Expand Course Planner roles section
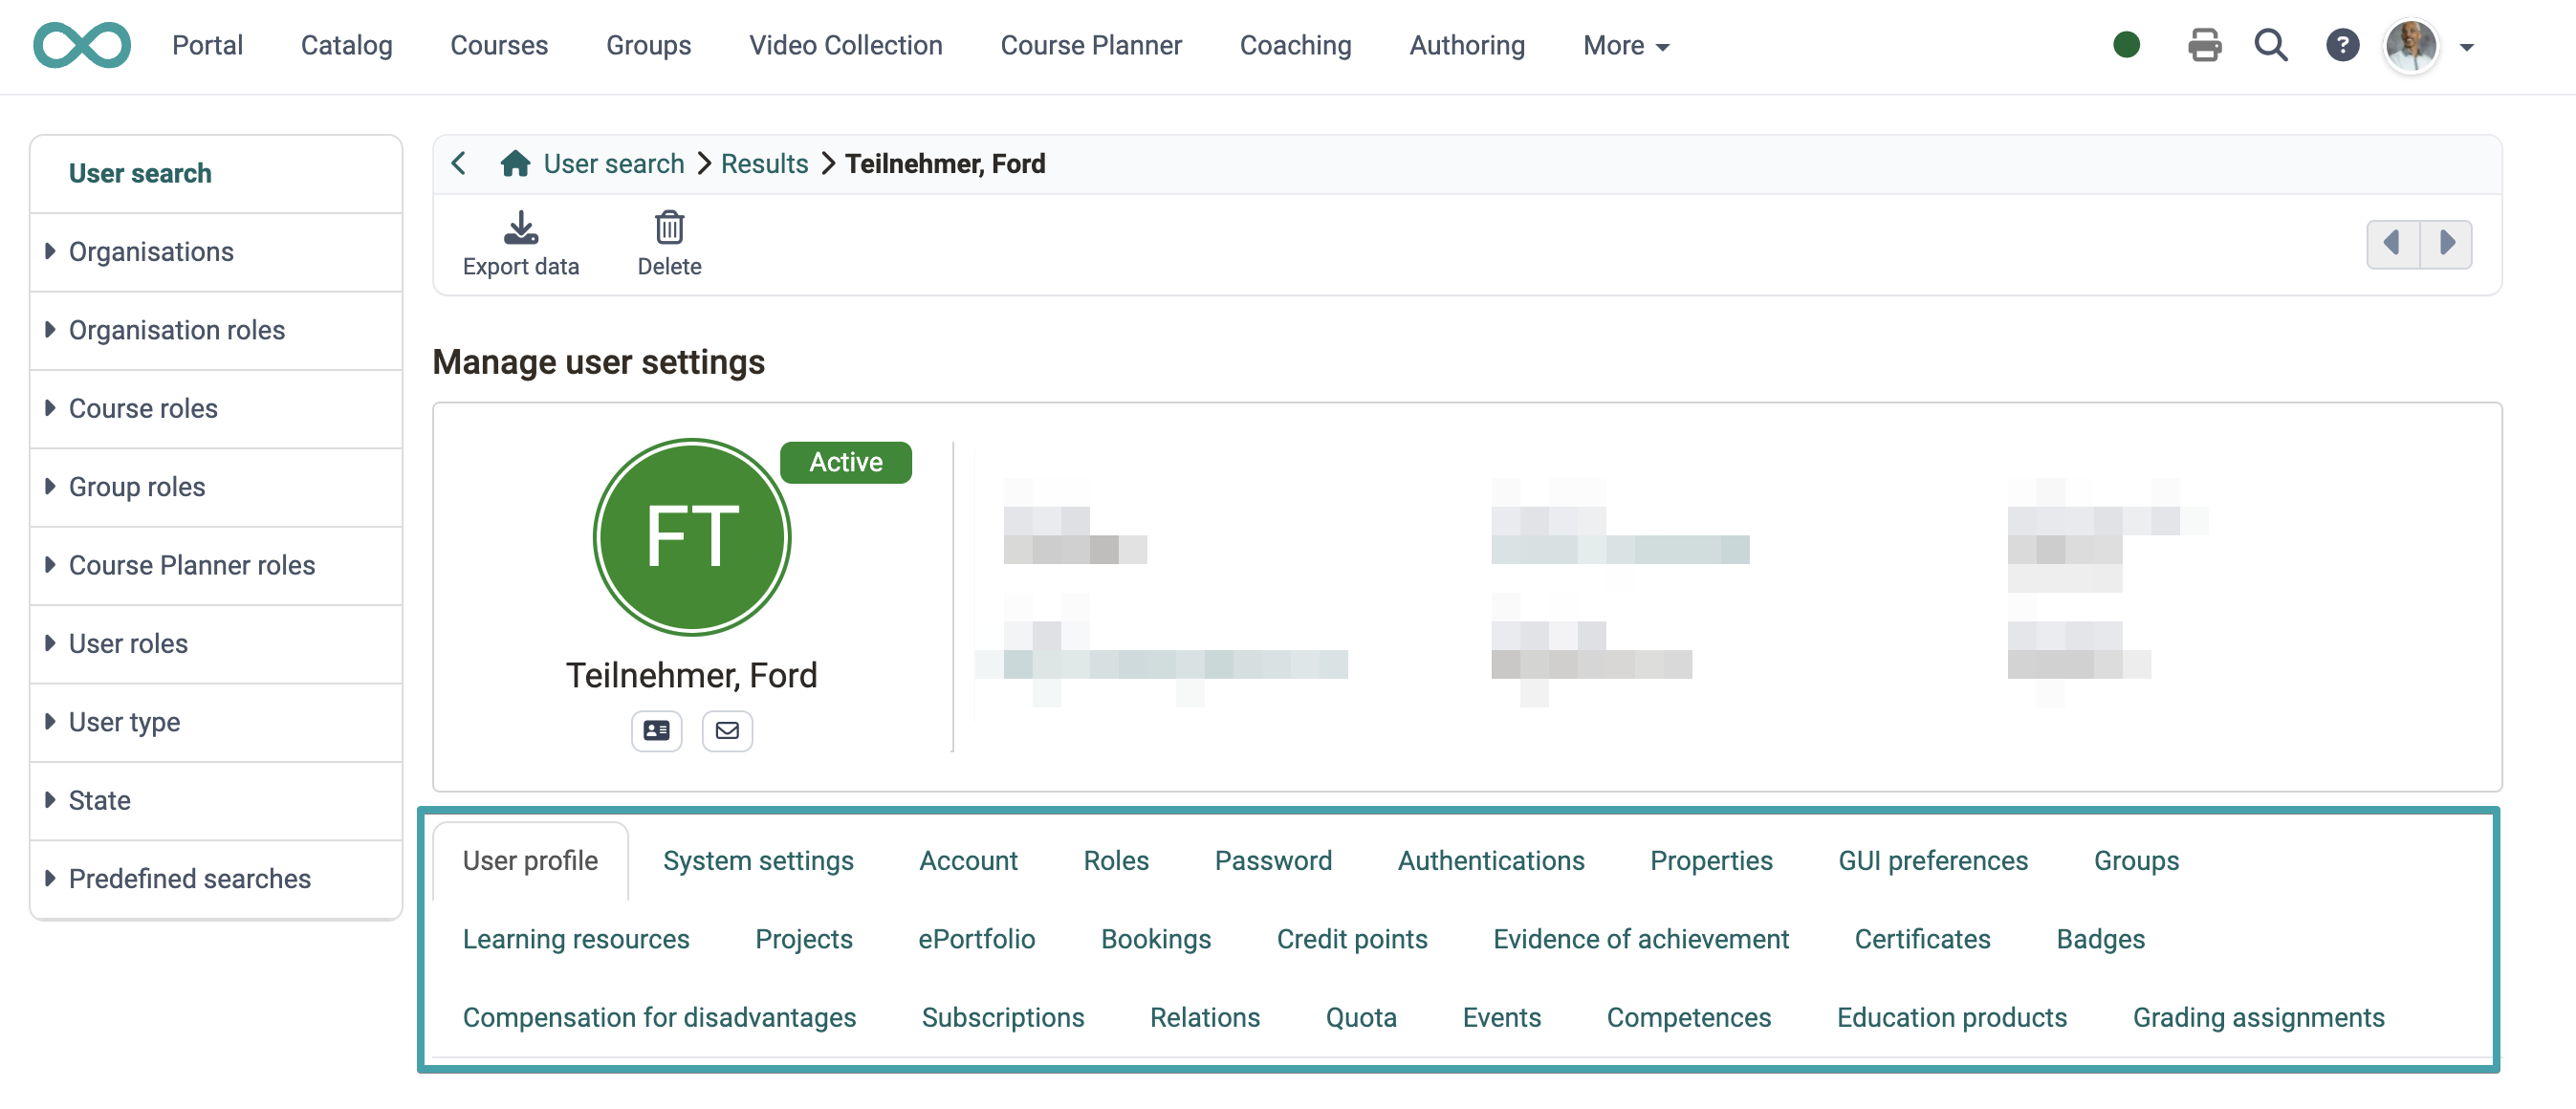Image resolution: width=2576 pixels, height=1109 pixels. click(216, 565)
